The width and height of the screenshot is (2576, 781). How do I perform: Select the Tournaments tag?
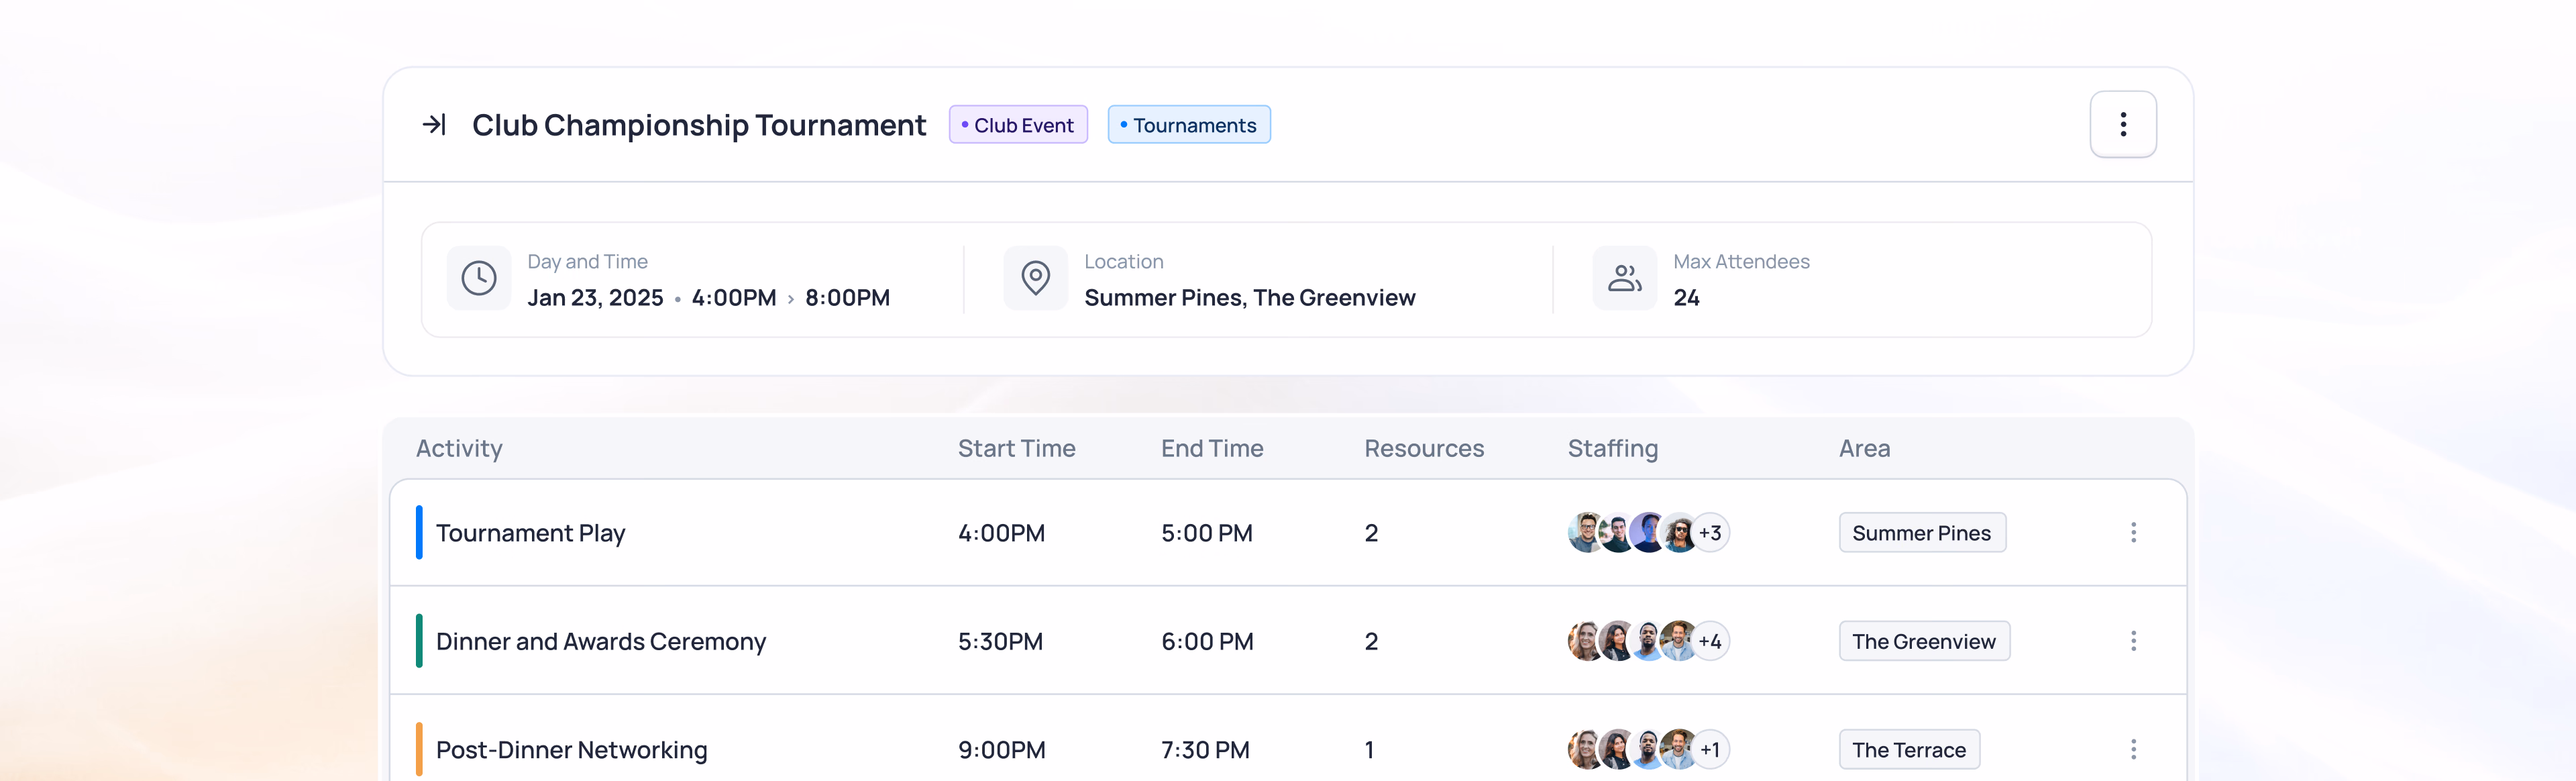click(1189, 125)
